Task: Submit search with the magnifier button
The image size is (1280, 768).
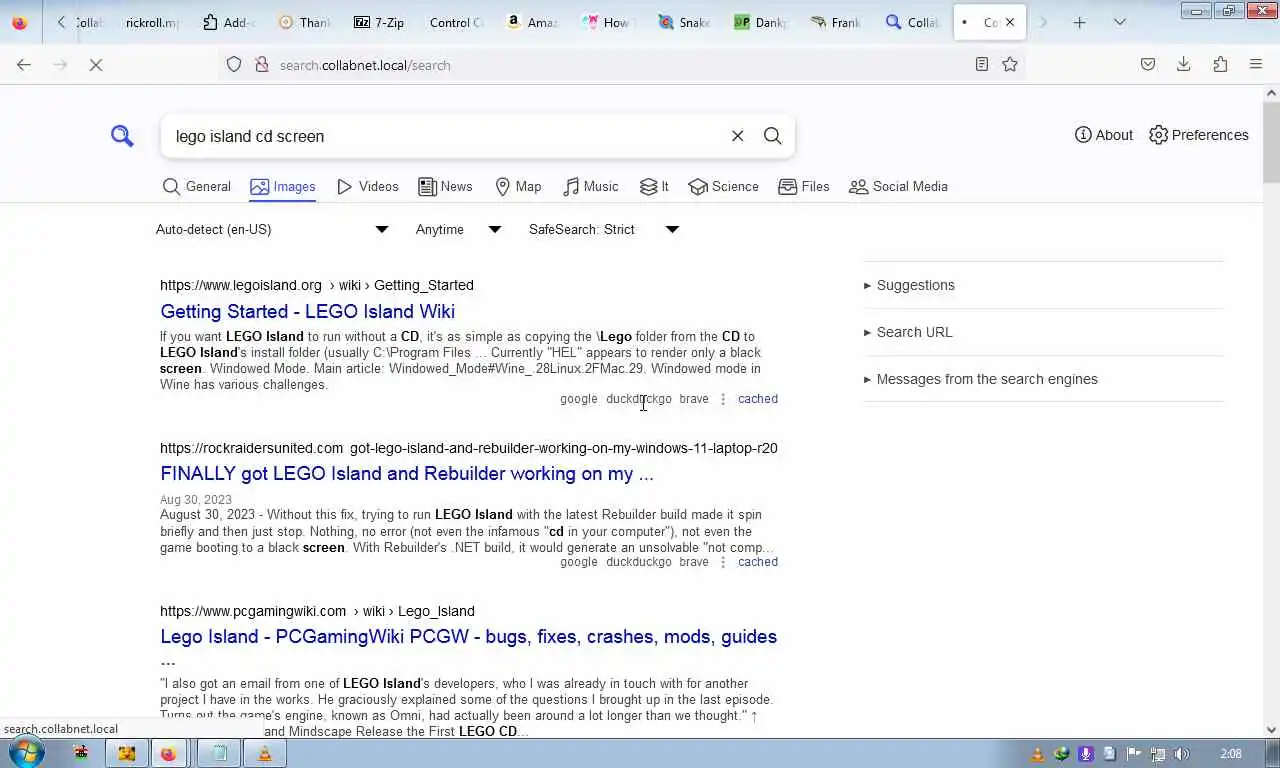Action: click(772, 136)
